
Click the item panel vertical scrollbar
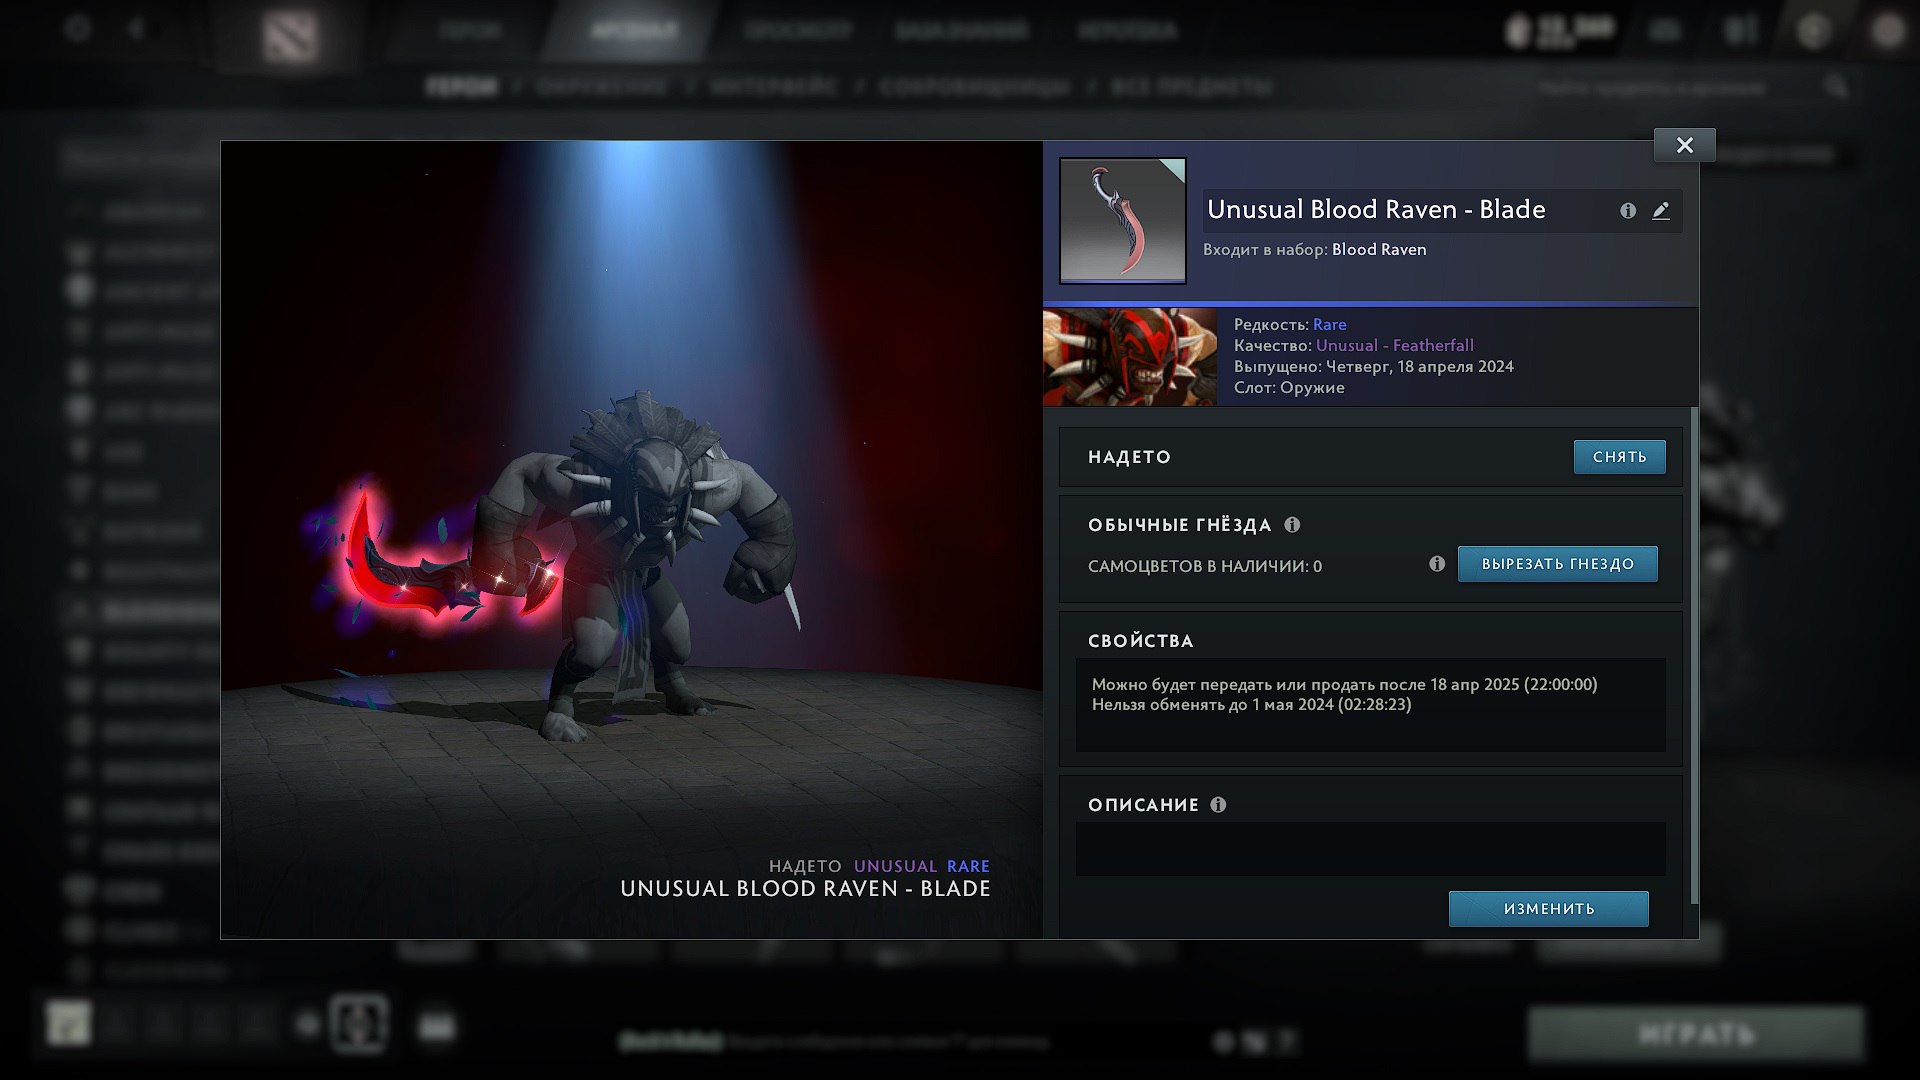click(1693, 655)
